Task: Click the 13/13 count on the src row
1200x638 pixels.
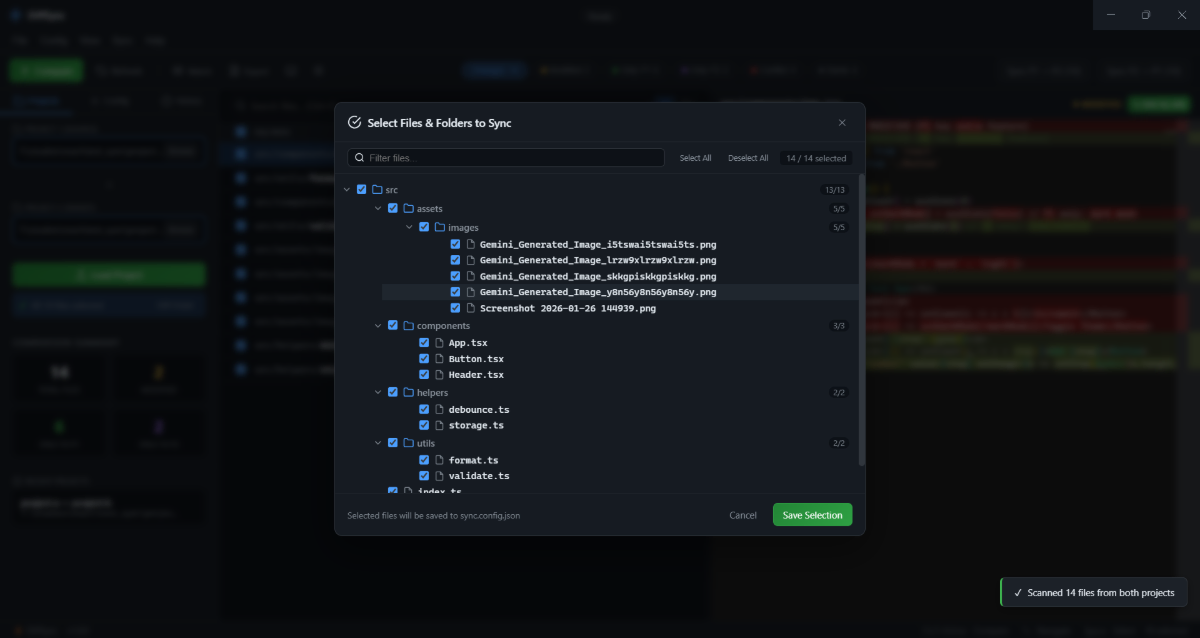Action: tap(834, 189)
